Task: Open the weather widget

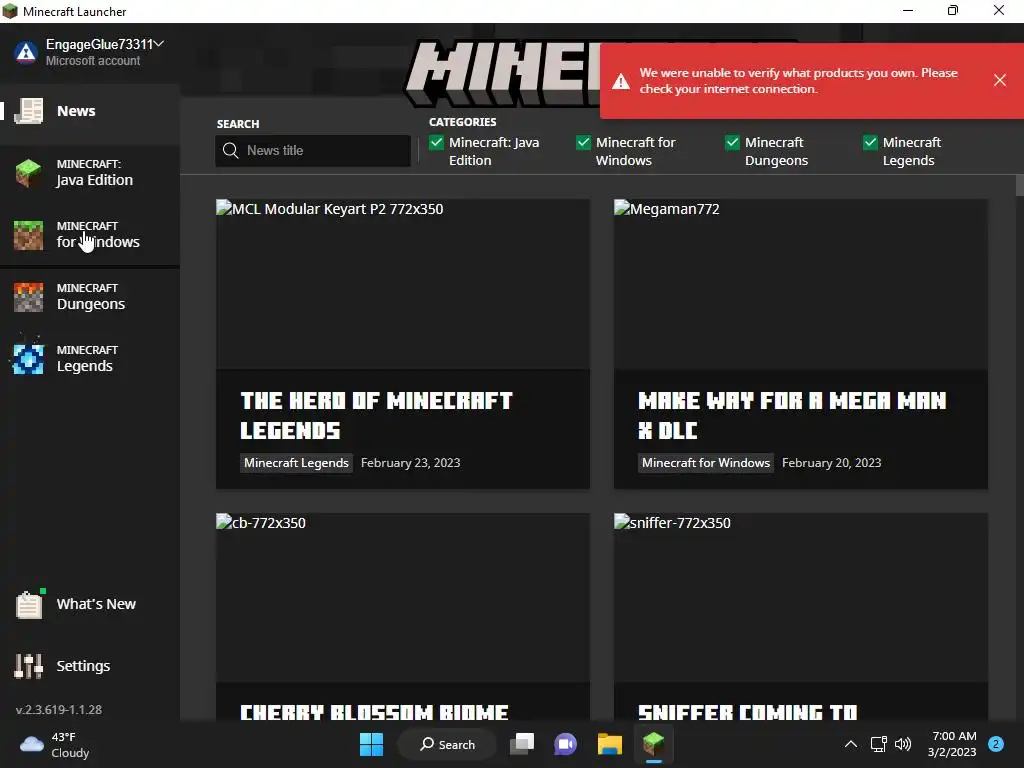Action: tap(55, 744)
